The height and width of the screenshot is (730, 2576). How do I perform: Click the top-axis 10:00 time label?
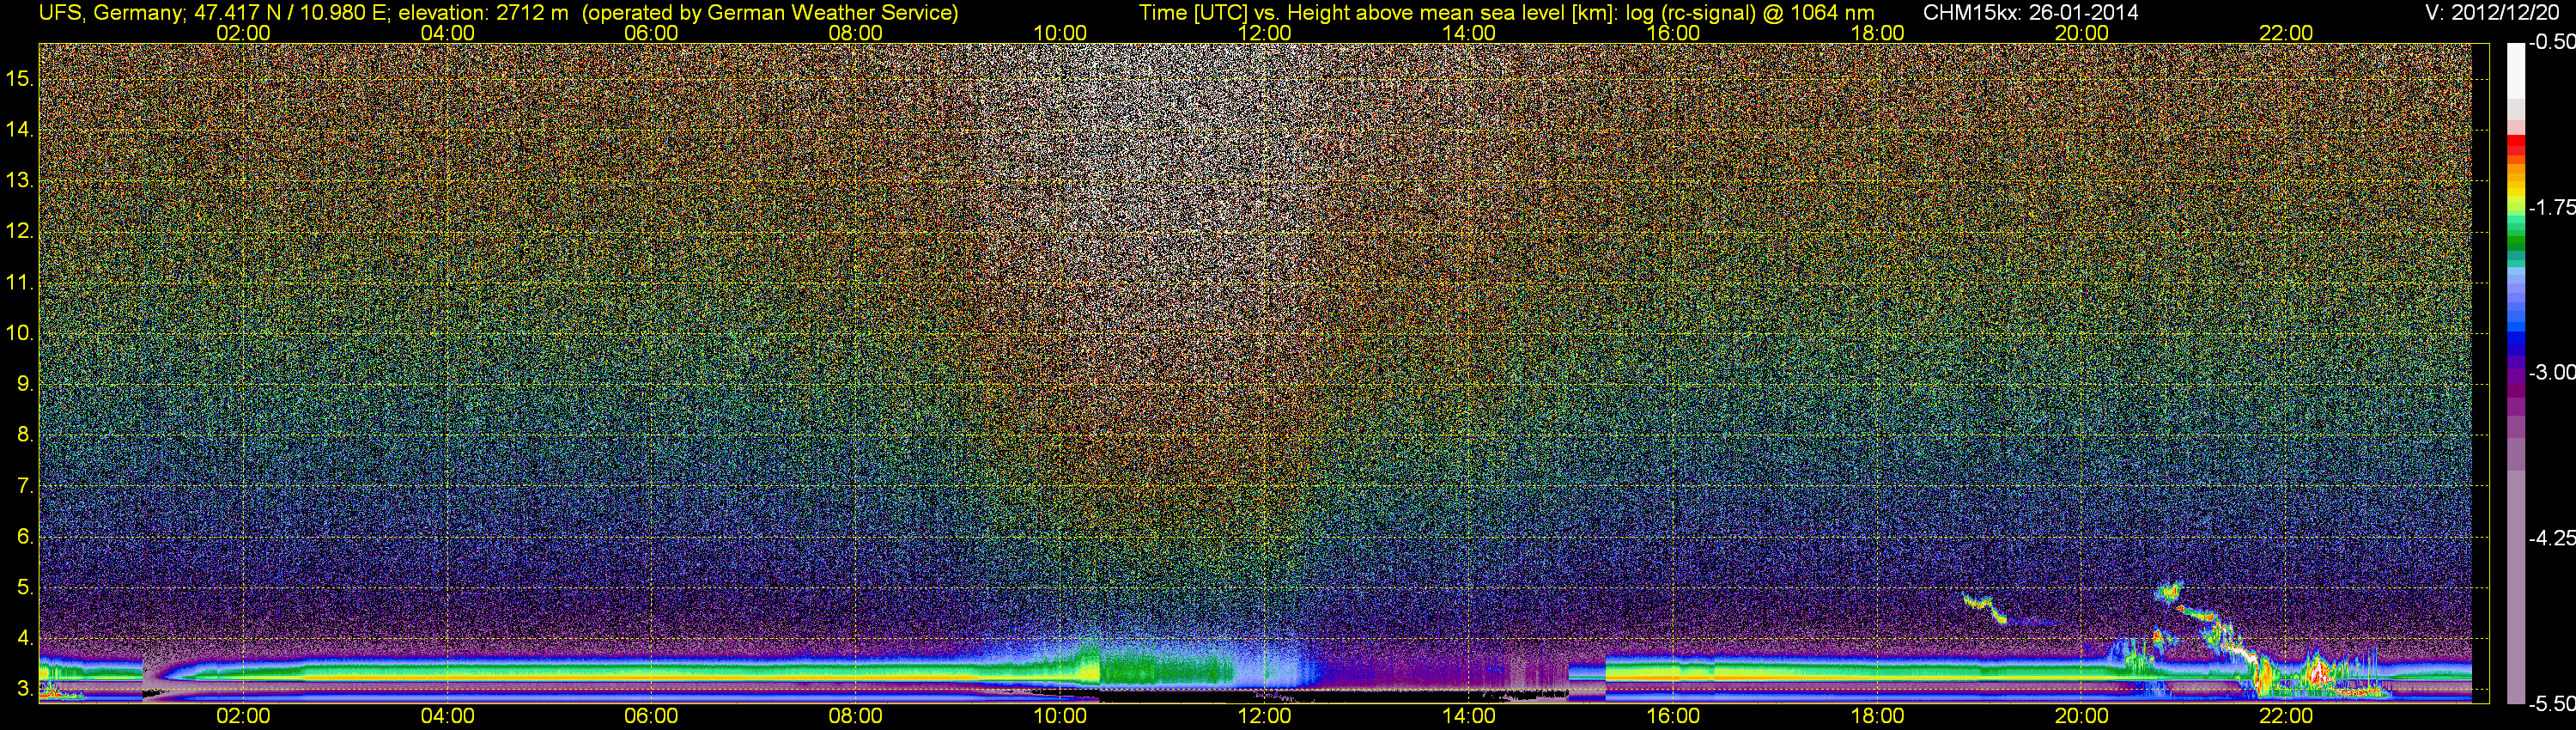[x=1060, y=33]
